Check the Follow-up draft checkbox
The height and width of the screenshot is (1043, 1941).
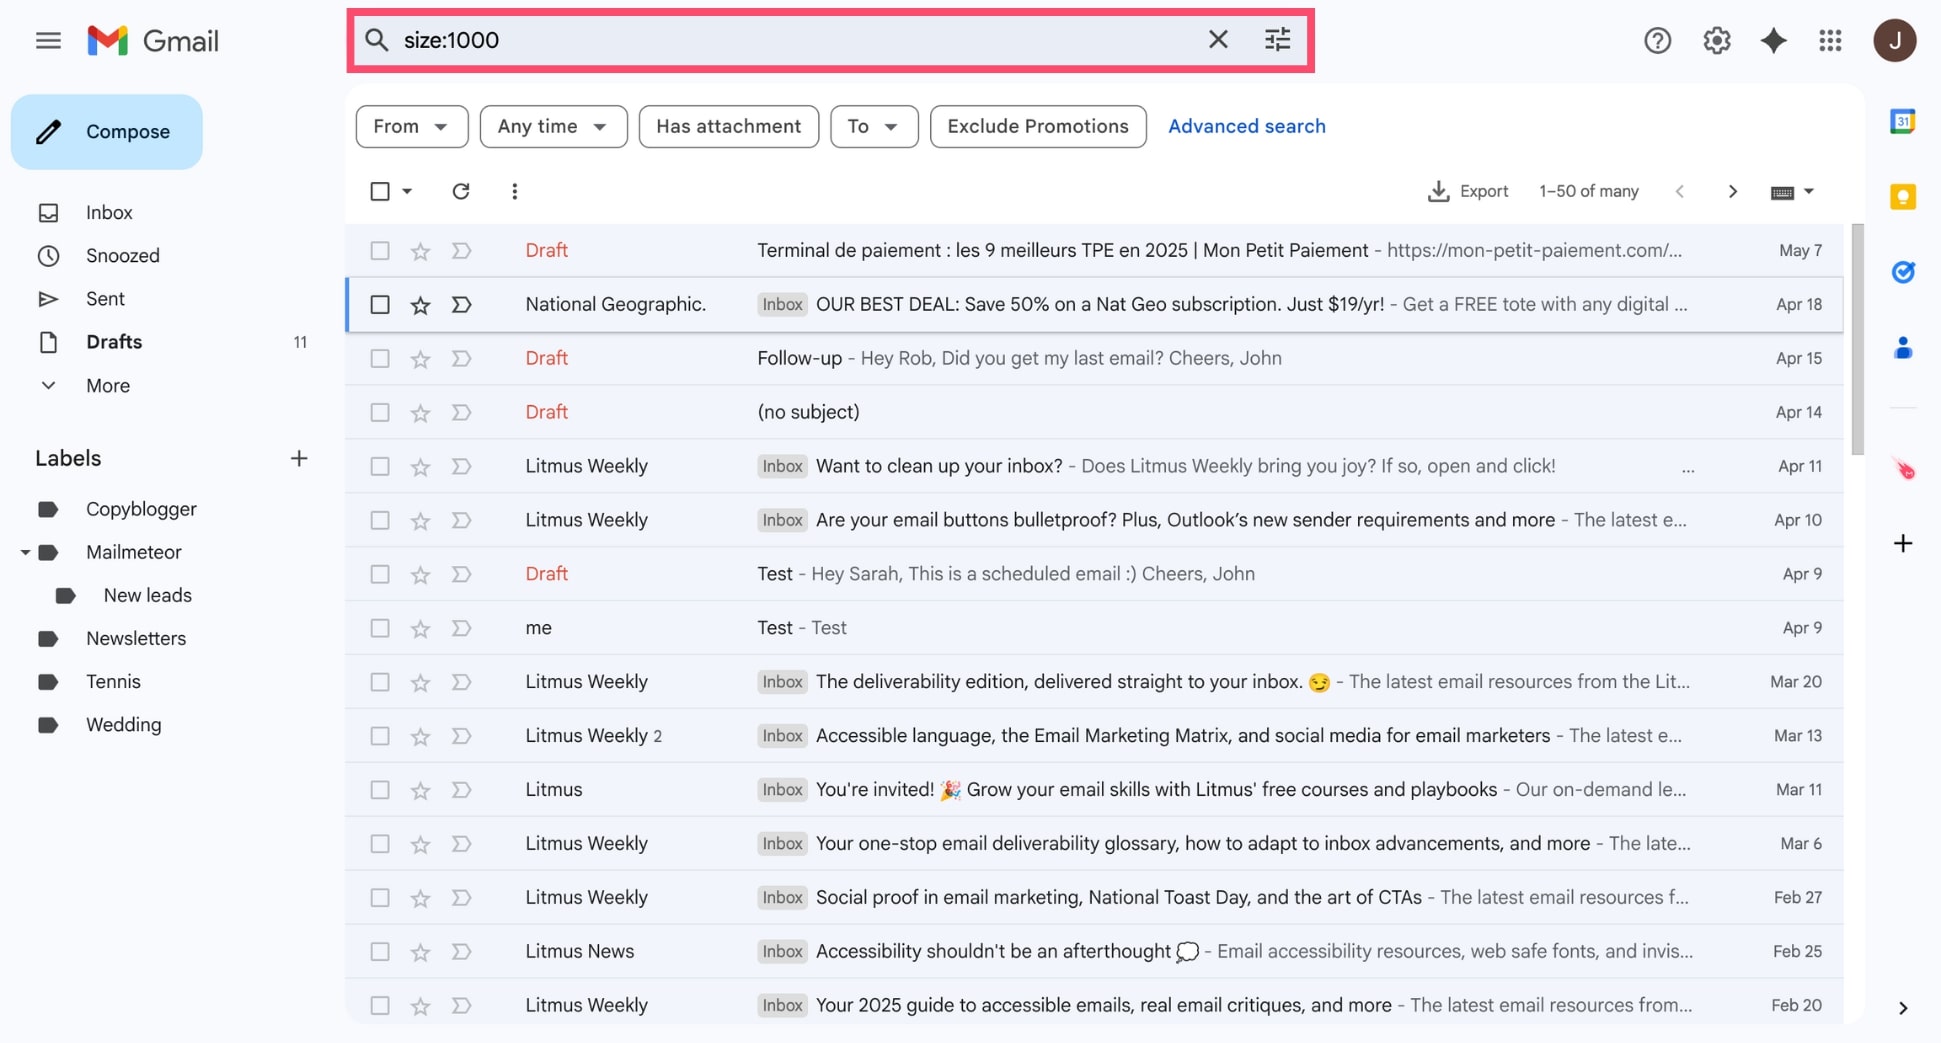(x=380, y=359)
